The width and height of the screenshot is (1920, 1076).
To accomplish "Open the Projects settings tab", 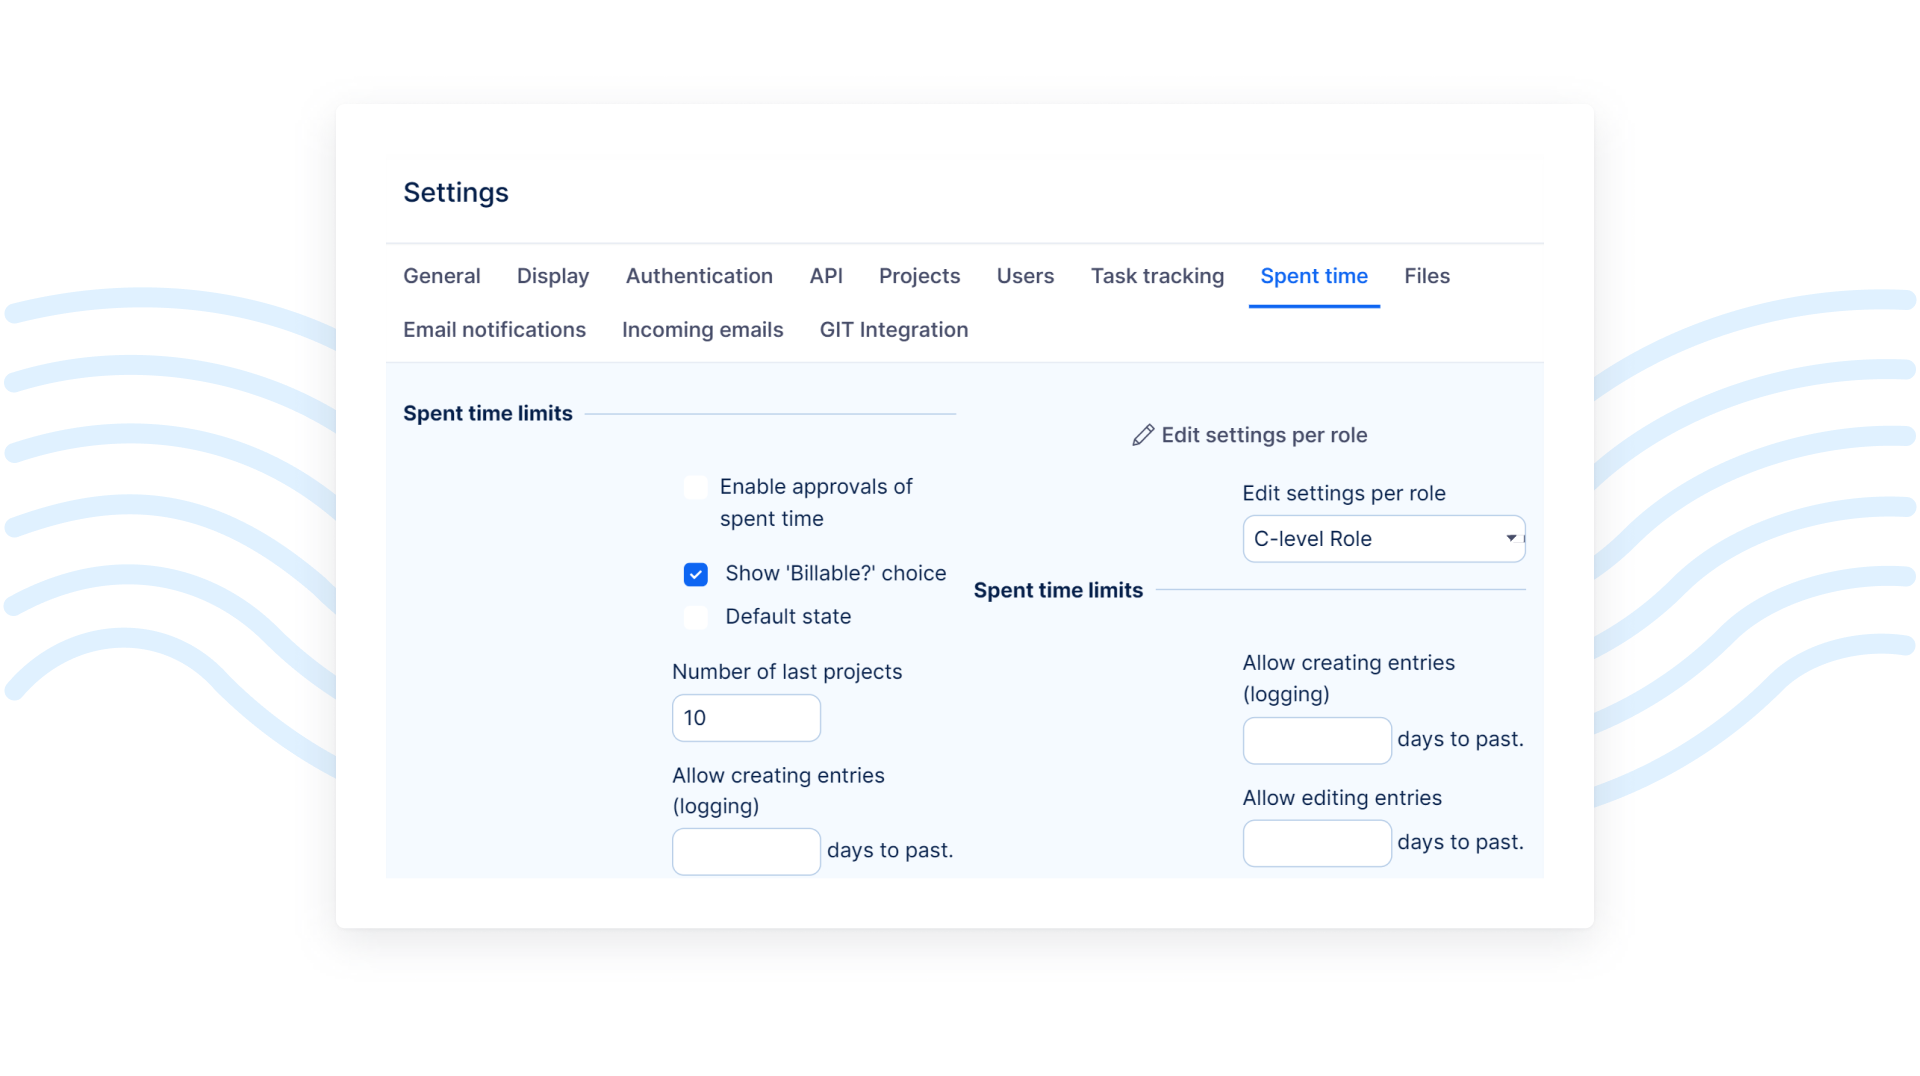I will (x=919, y=276).
